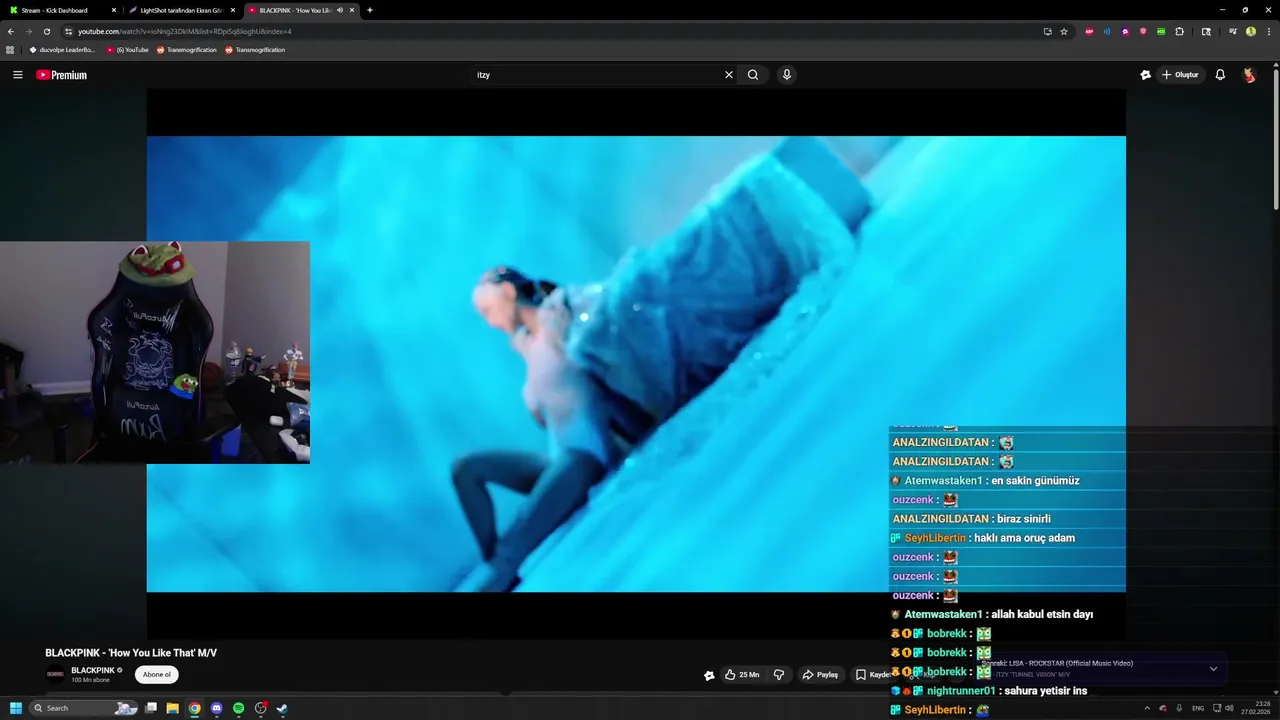Open Task View on the taskbar
1280x720 pixels.
click(151, 708)
